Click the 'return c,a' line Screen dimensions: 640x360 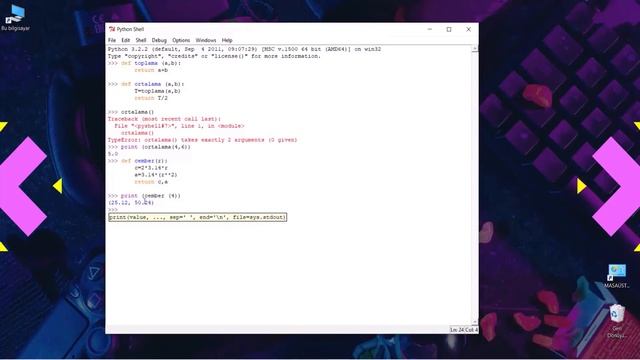[x=151, y=182]
